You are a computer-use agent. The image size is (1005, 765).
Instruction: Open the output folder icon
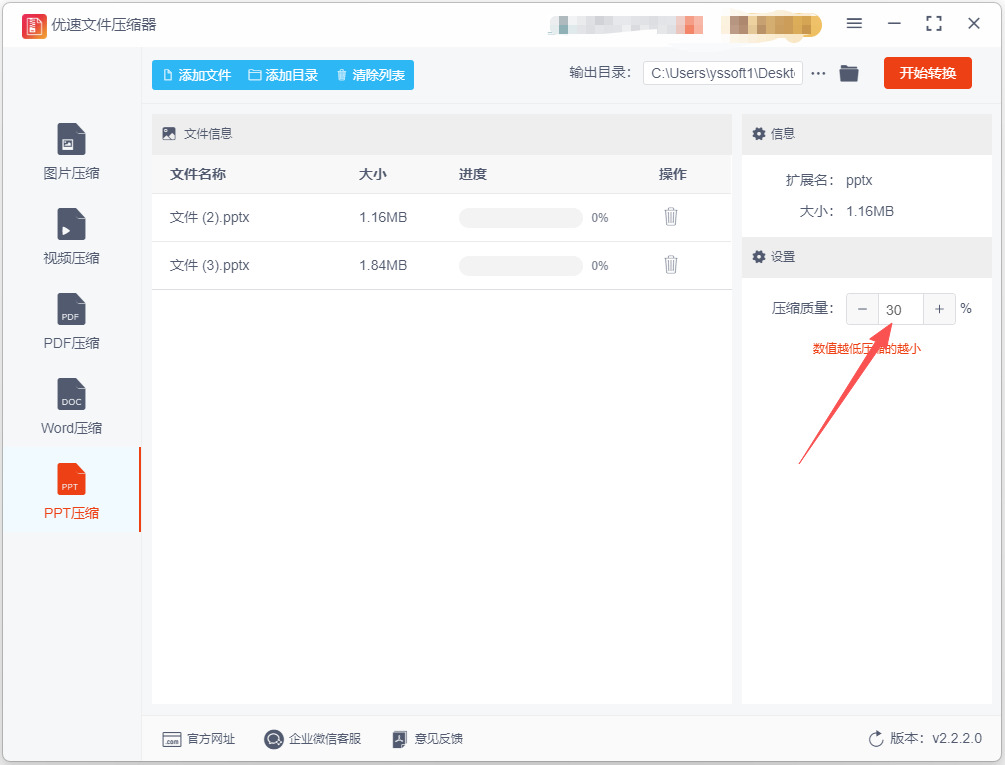coord(849,73)
